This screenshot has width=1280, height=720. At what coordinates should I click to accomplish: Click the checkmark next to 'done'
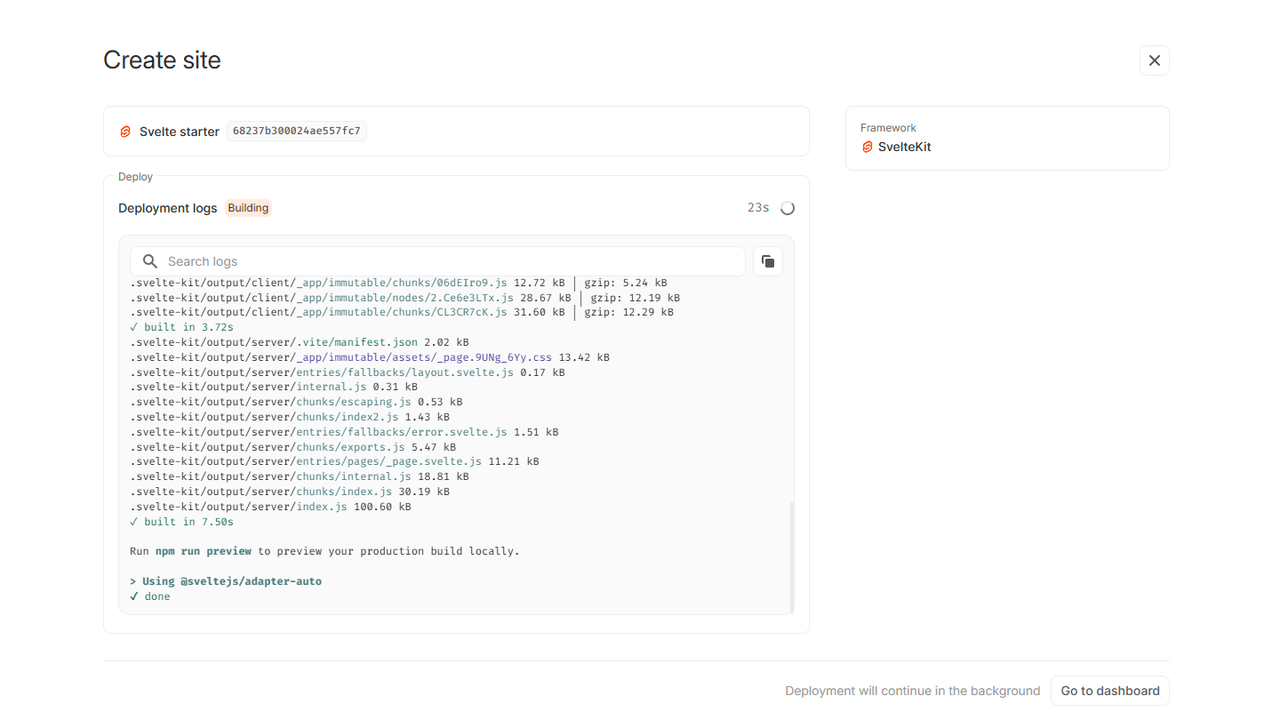pos(134,597)
